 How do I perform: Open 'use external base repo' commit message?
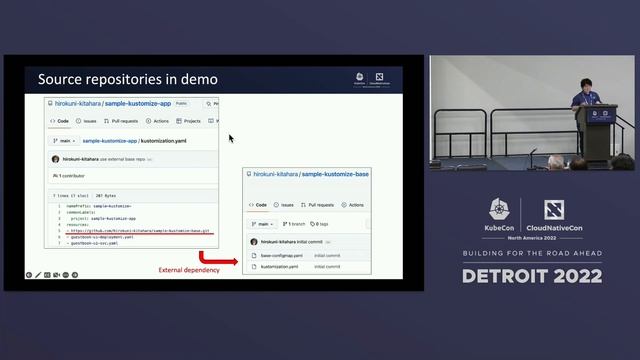(122, 159)
